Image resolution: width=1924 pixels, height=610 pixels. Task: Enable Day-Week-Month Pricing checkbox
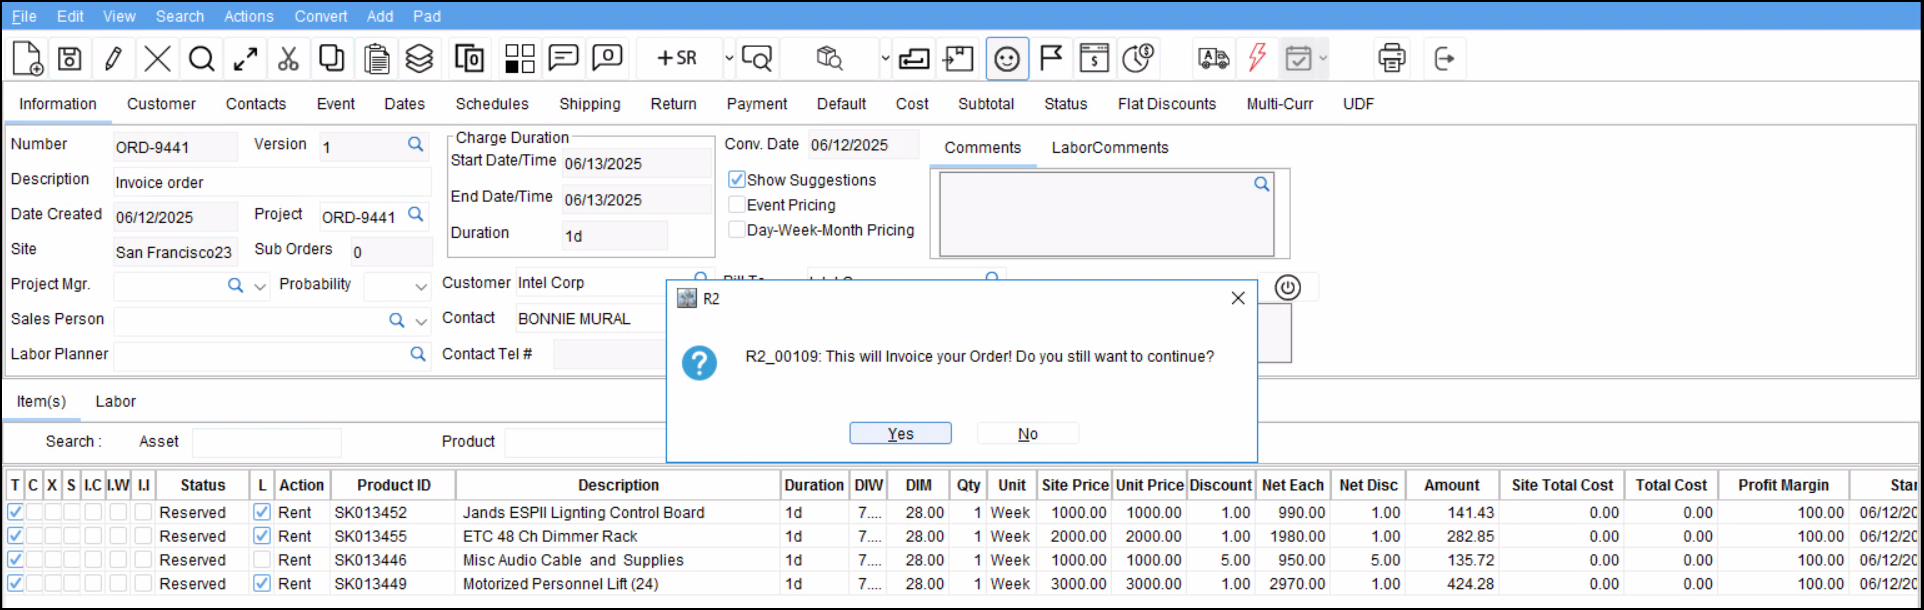click(x=737, y=230)
